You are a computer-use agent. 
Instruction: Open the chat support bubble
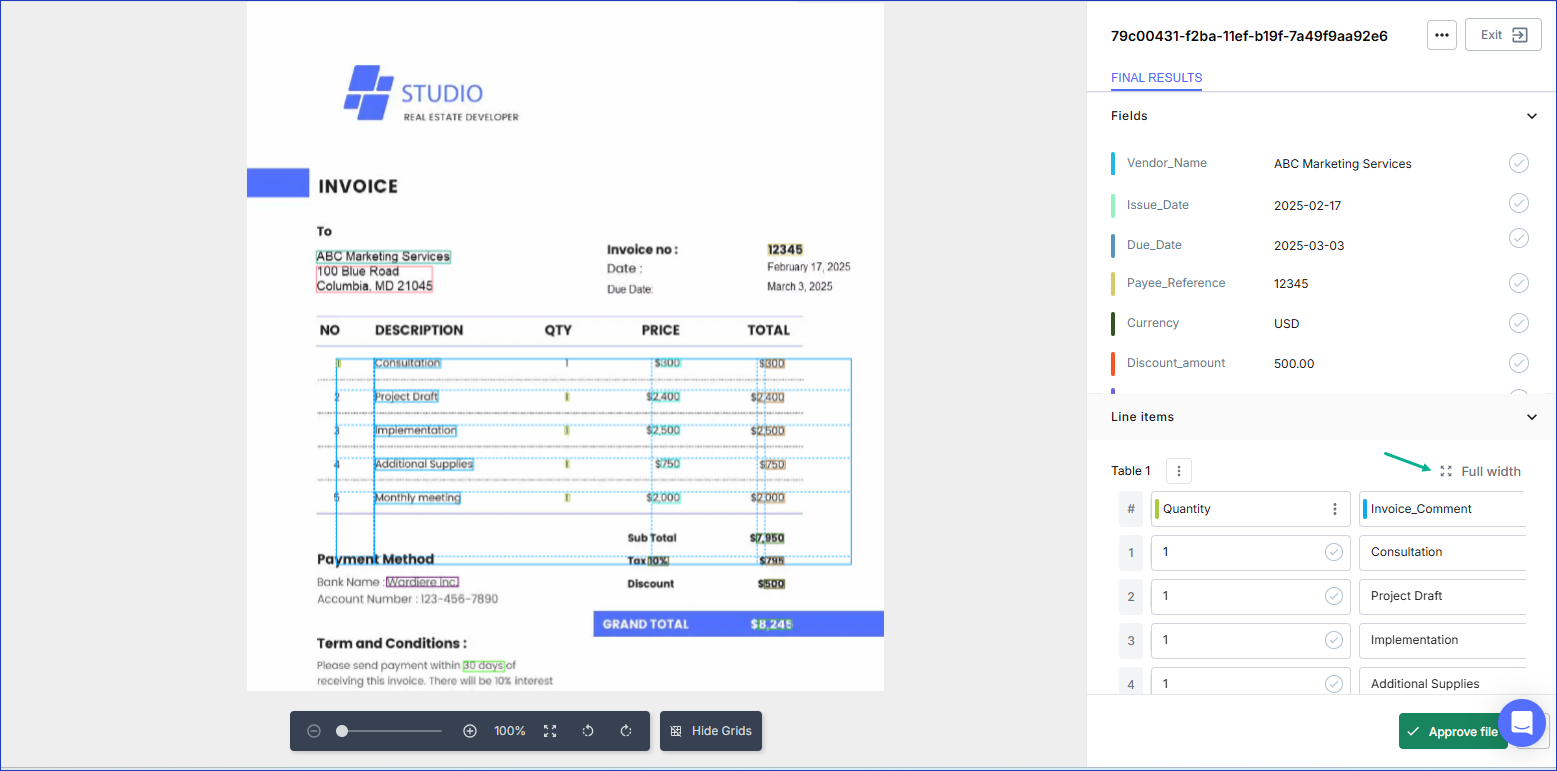coord(1521,723)
